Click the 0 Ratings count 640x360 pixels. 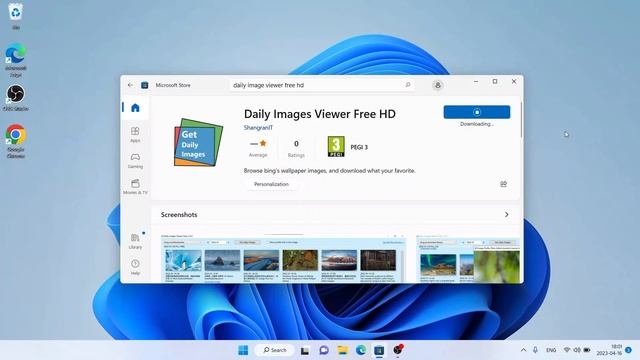[296, 148]
